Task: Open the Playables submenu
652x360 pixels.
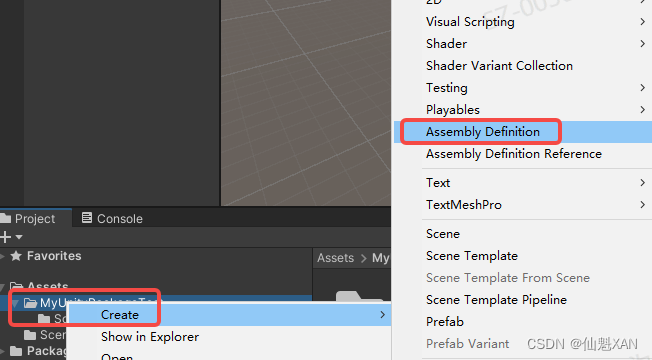Action: [523, 110]
